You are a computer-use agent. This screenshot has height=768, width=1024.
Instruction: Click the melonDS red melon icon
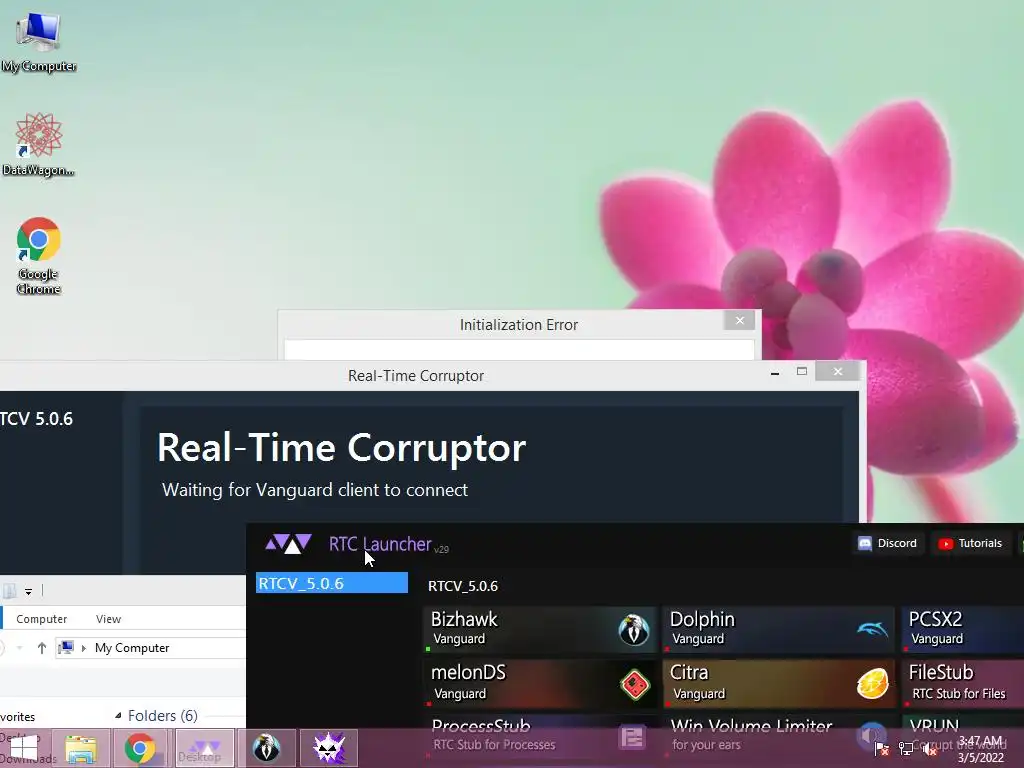coord(635,684)
